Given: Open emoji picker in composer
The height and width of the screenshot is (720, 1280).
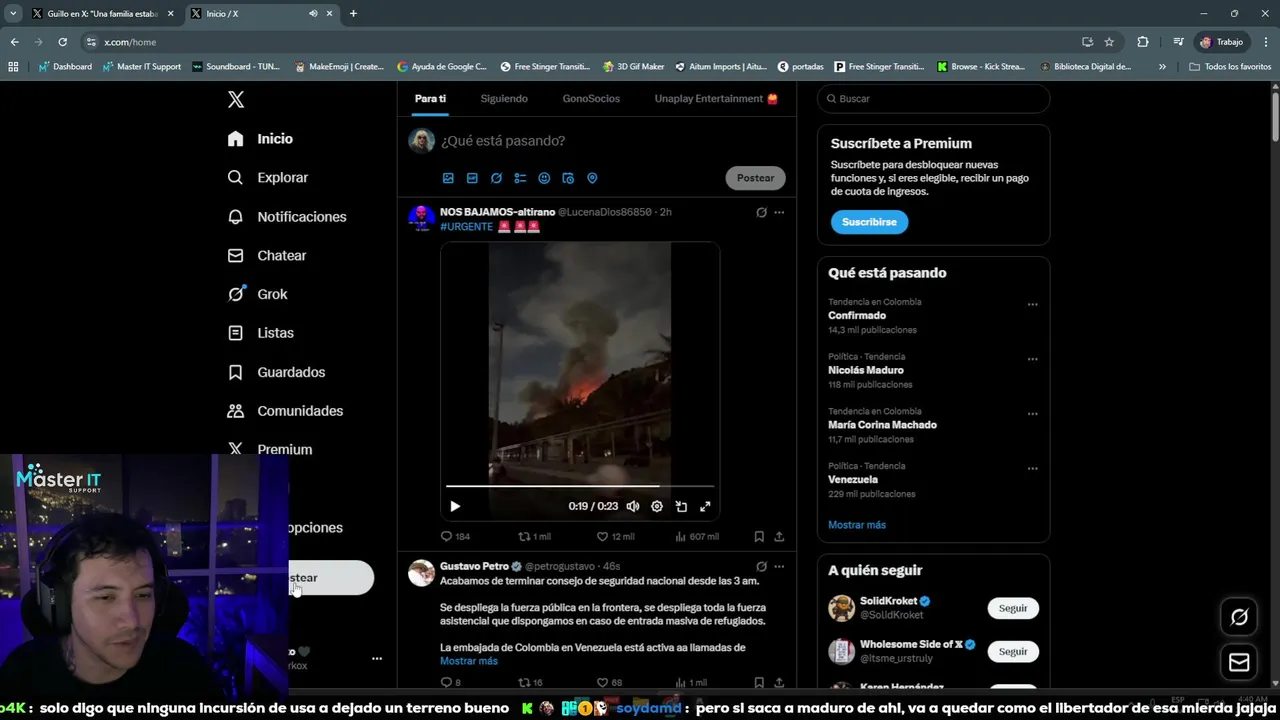Looking at the screenshot, I should click(544, 178).
